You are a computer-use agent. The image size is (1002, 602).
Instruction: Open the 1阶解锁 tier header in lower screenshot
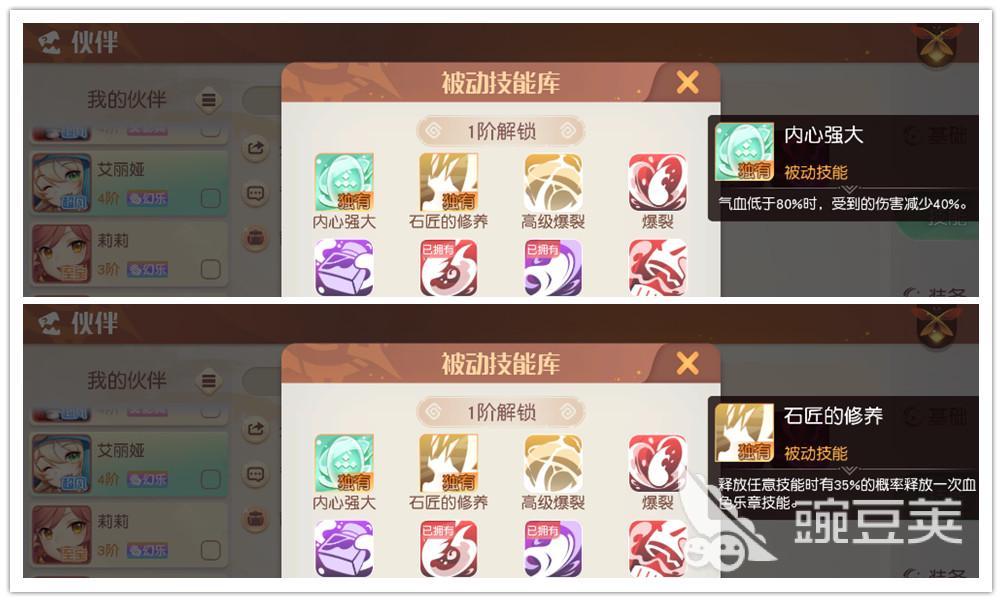[501, 412]
